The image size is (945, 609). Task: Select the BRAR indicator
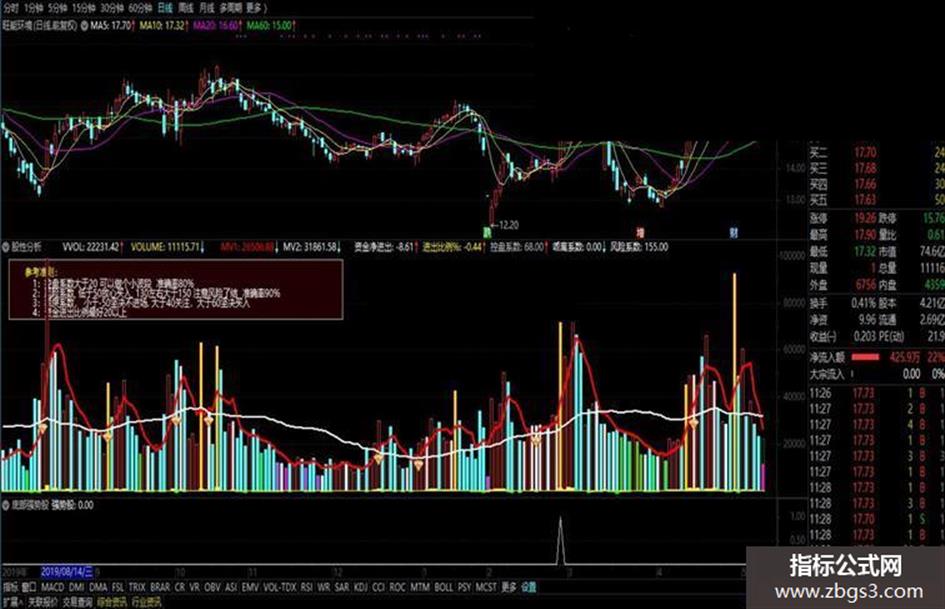[x=160, y=586]
